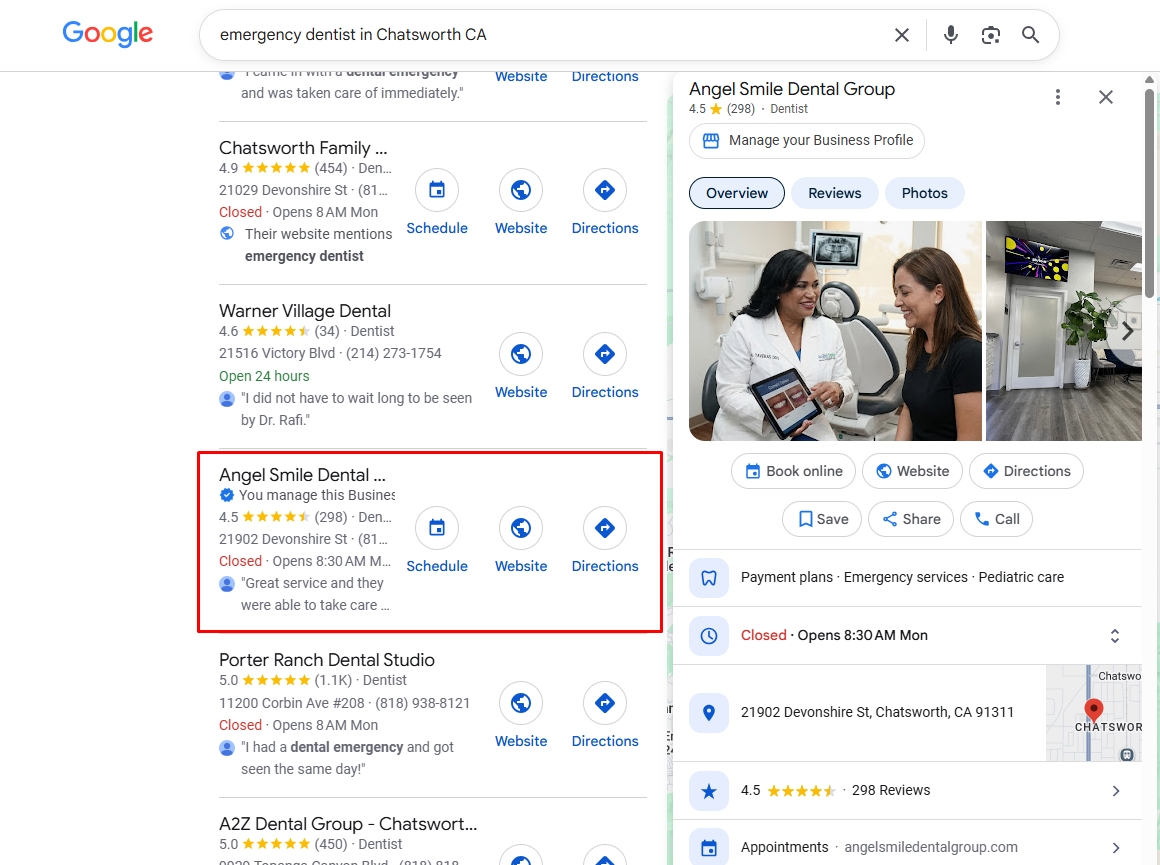1160x865 pixels.
Task: Click the Google logo
Action: tap(107, 33)
